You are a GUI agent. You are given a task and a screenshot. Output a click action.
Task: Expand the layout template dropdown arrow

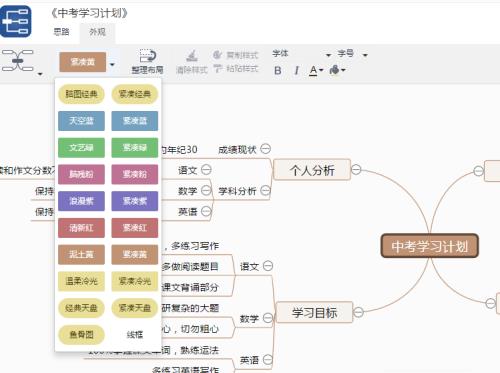(x=40, y=74)
